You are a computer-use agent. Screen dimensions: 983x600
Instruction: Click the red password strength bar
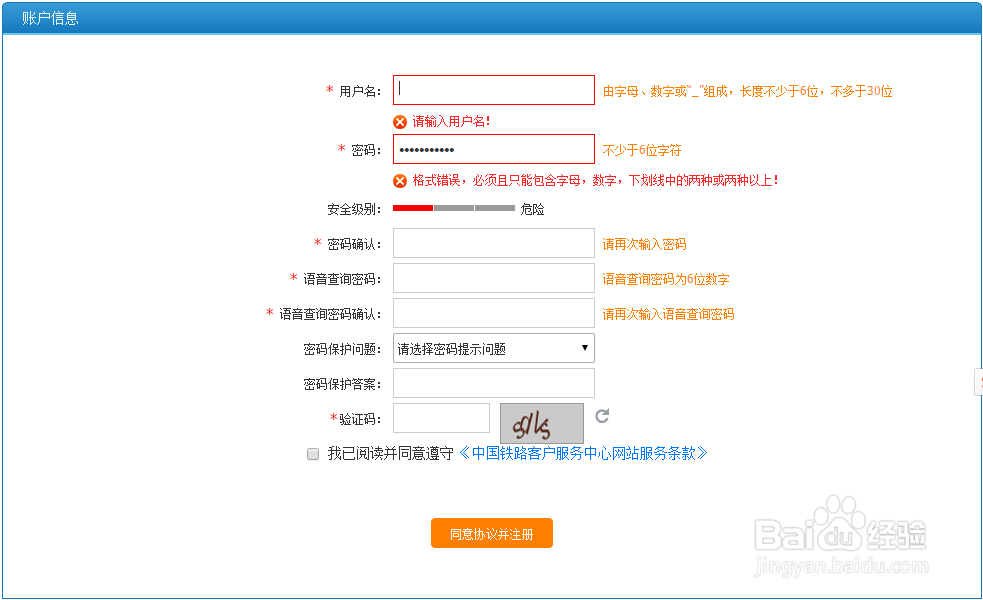click(410, 208)
